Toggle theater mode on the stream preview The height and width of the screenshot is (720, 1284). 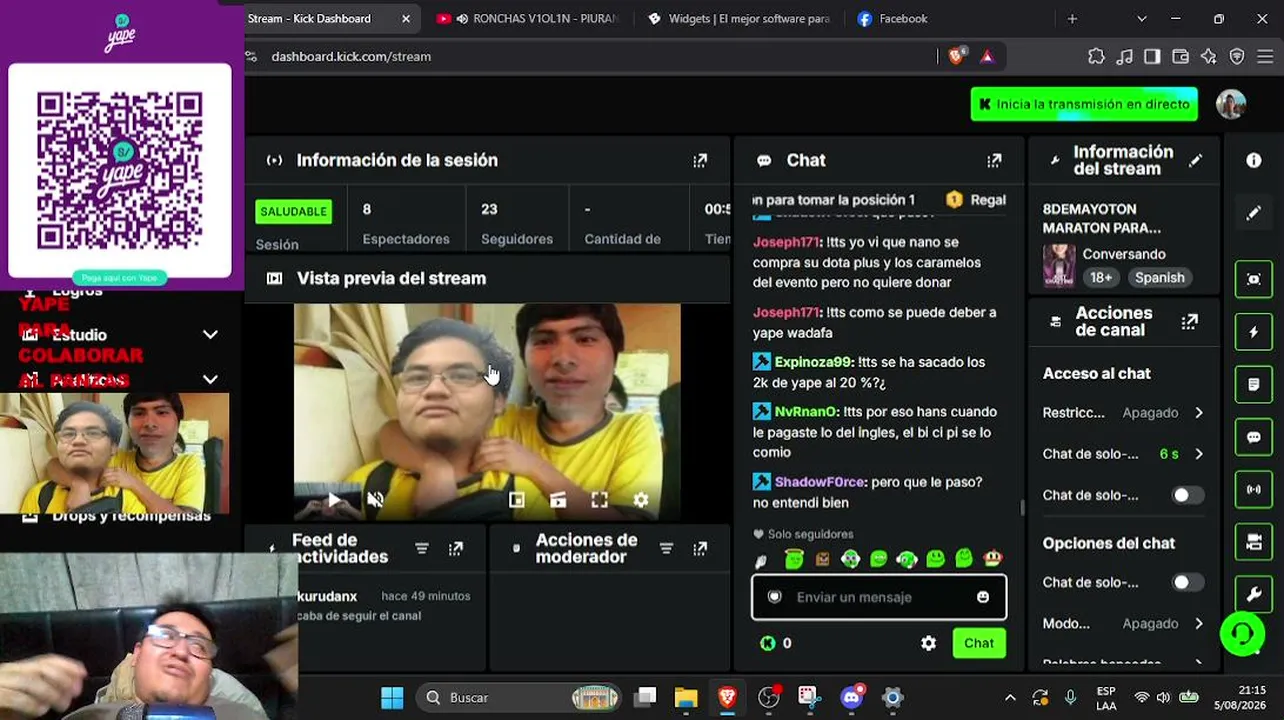558,500
